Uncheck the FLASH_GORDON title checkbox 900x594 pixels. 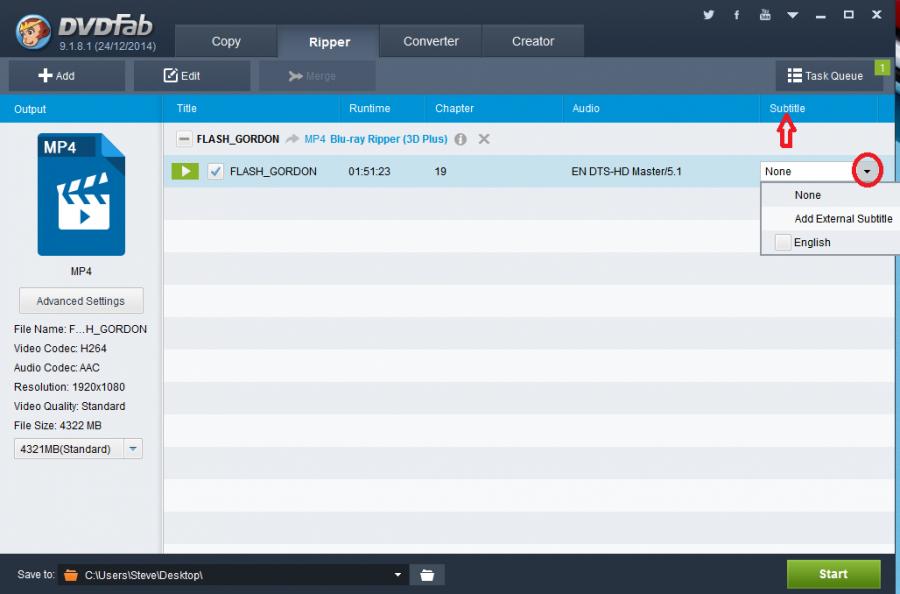[x=215, y=171]
